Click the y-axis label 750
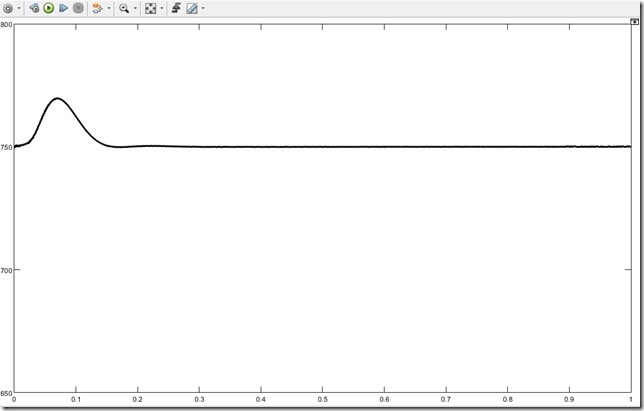The width and height of the screenshot is (644, 411). click(6, 148)
